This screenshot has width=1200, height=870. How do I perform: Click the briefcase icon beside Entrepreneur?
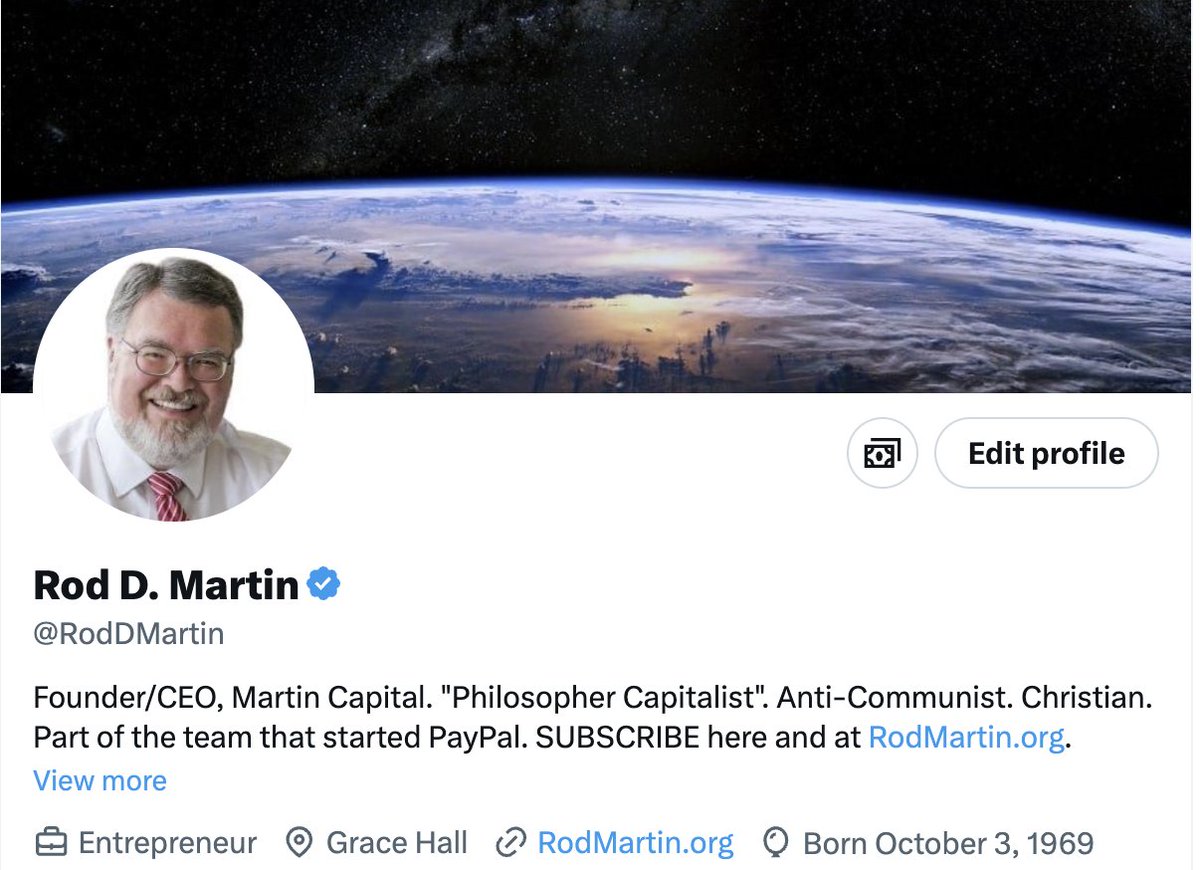point(51,843)
